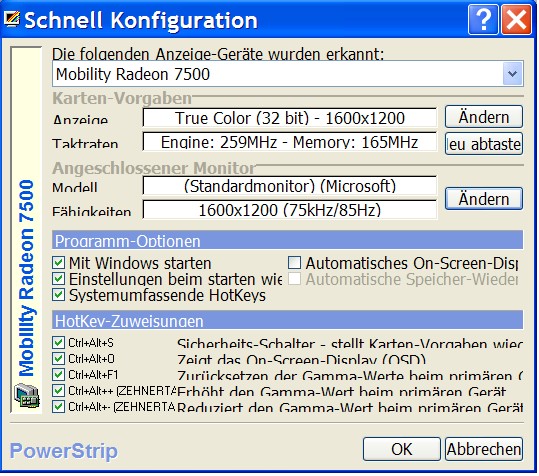Click the Angeschlossener Monitor group label
Screen dimensions: 539x476
(x=154, y=168)
